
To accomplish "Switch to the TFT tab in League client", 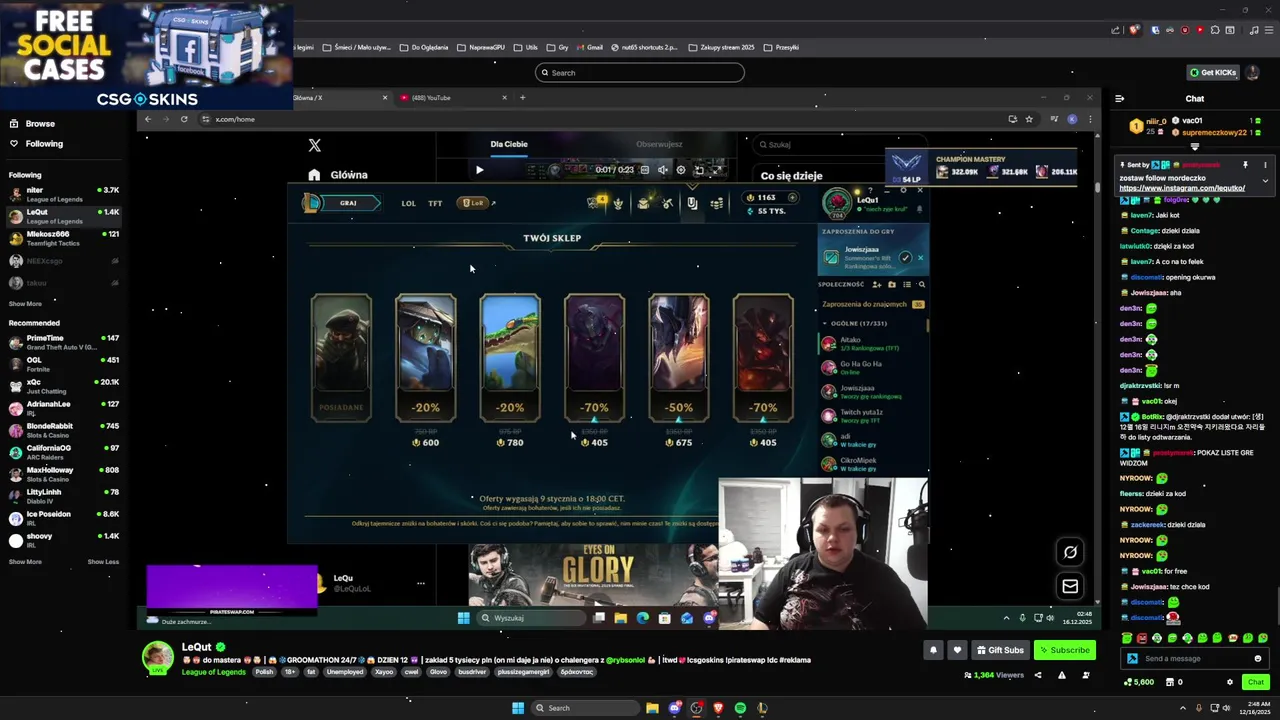I will 435,203.
